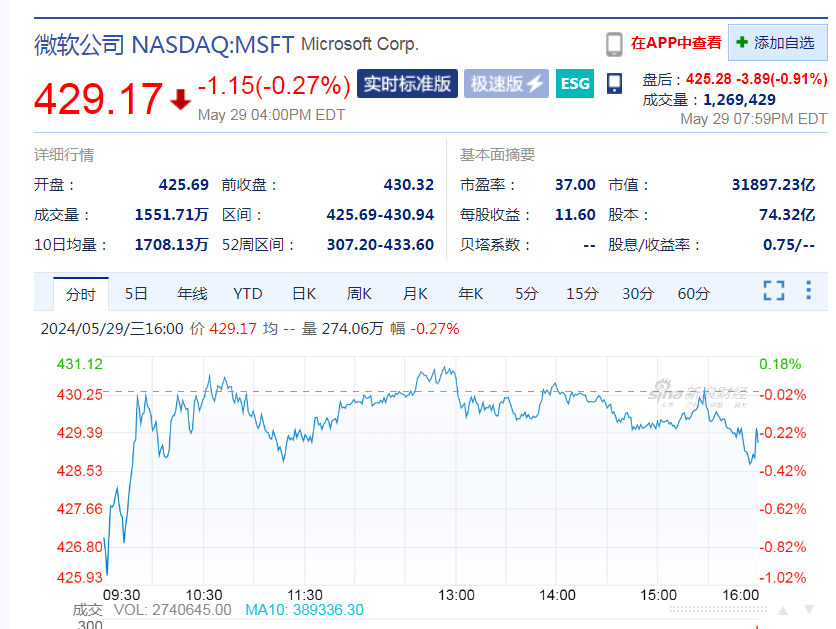
Task: Click the 成交量 value 1551.71万
Action: click(171, 215)
